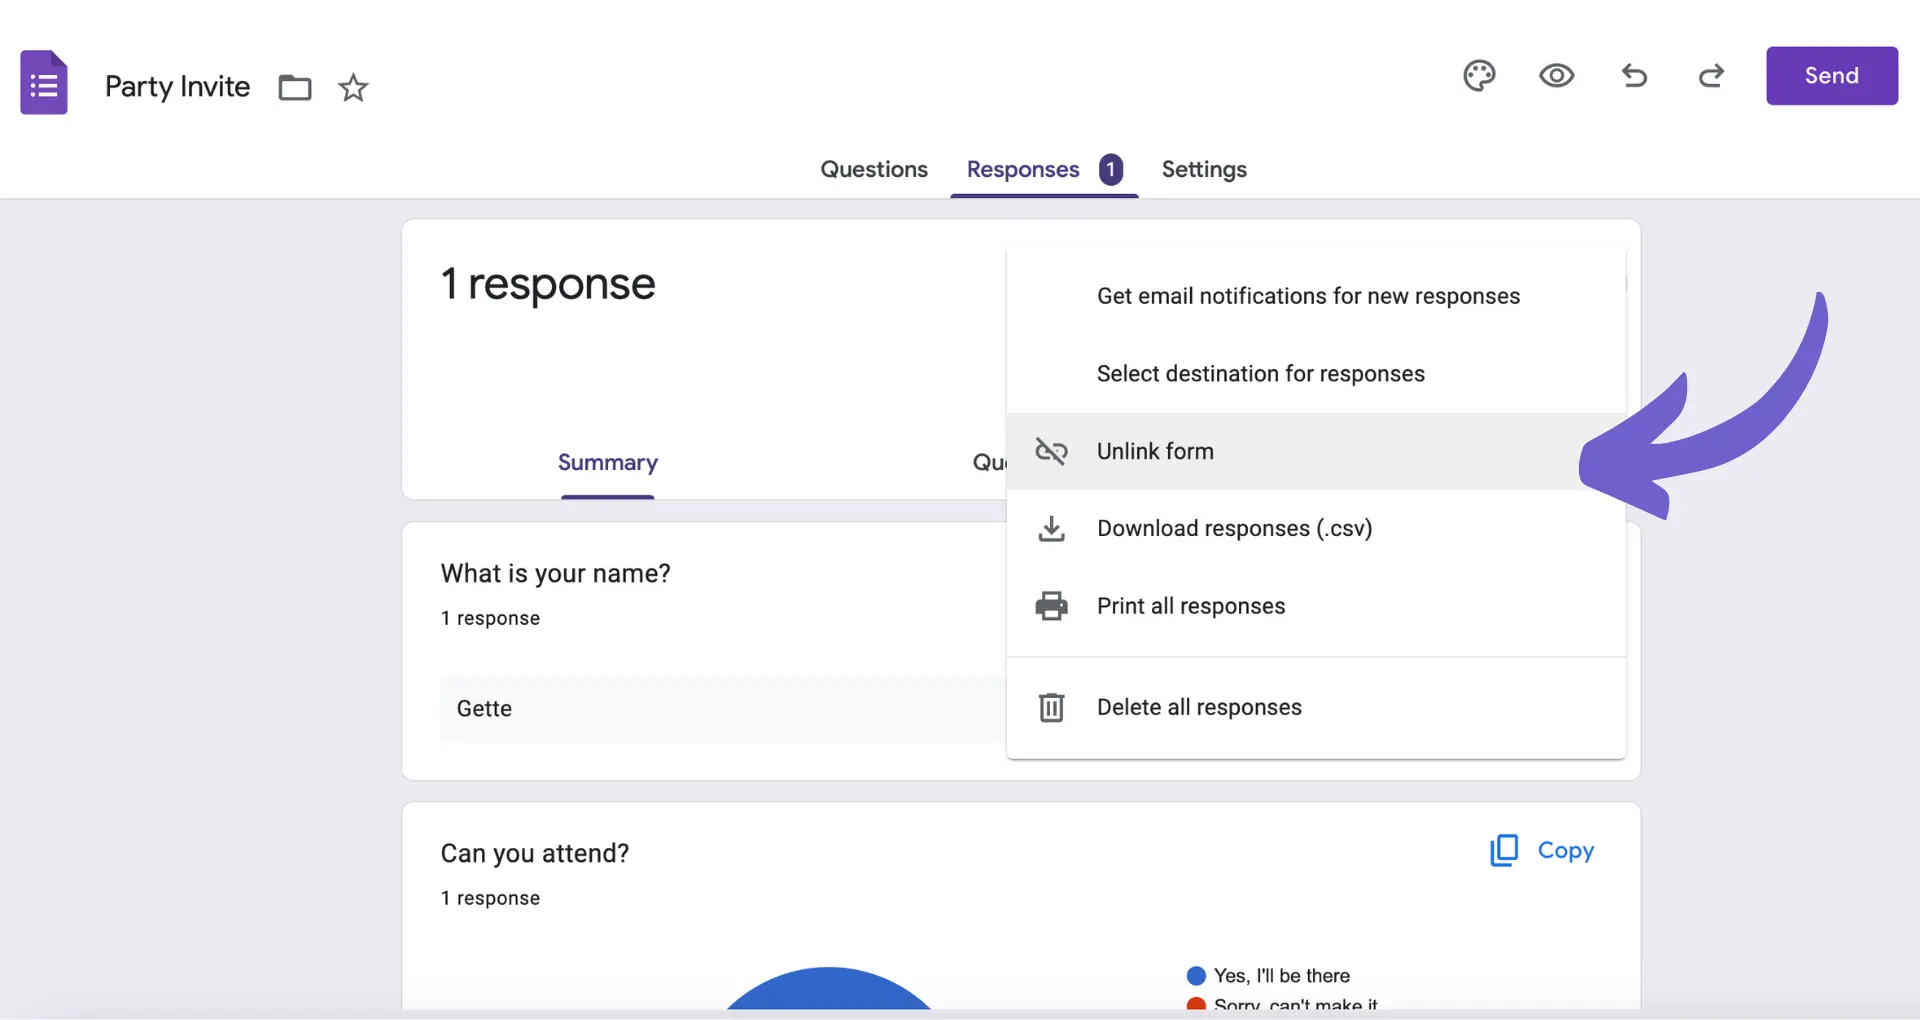Move form to folder icon
Image resolution: width=1920 pixels, height=1020 pixels.
(x=295, y=88)
